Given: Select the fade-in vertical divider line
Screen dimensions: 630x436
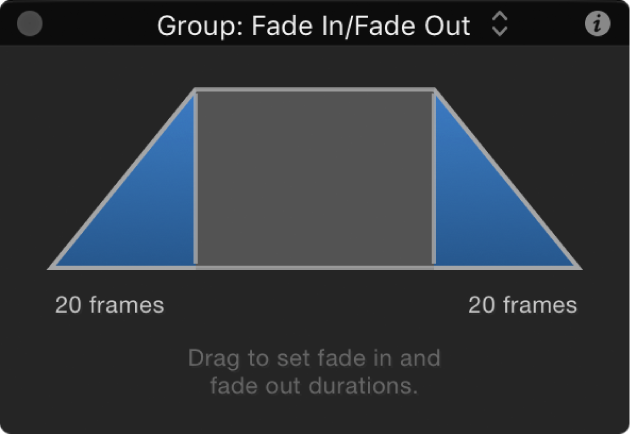Looking at the screenshot, I should (195, 180).
